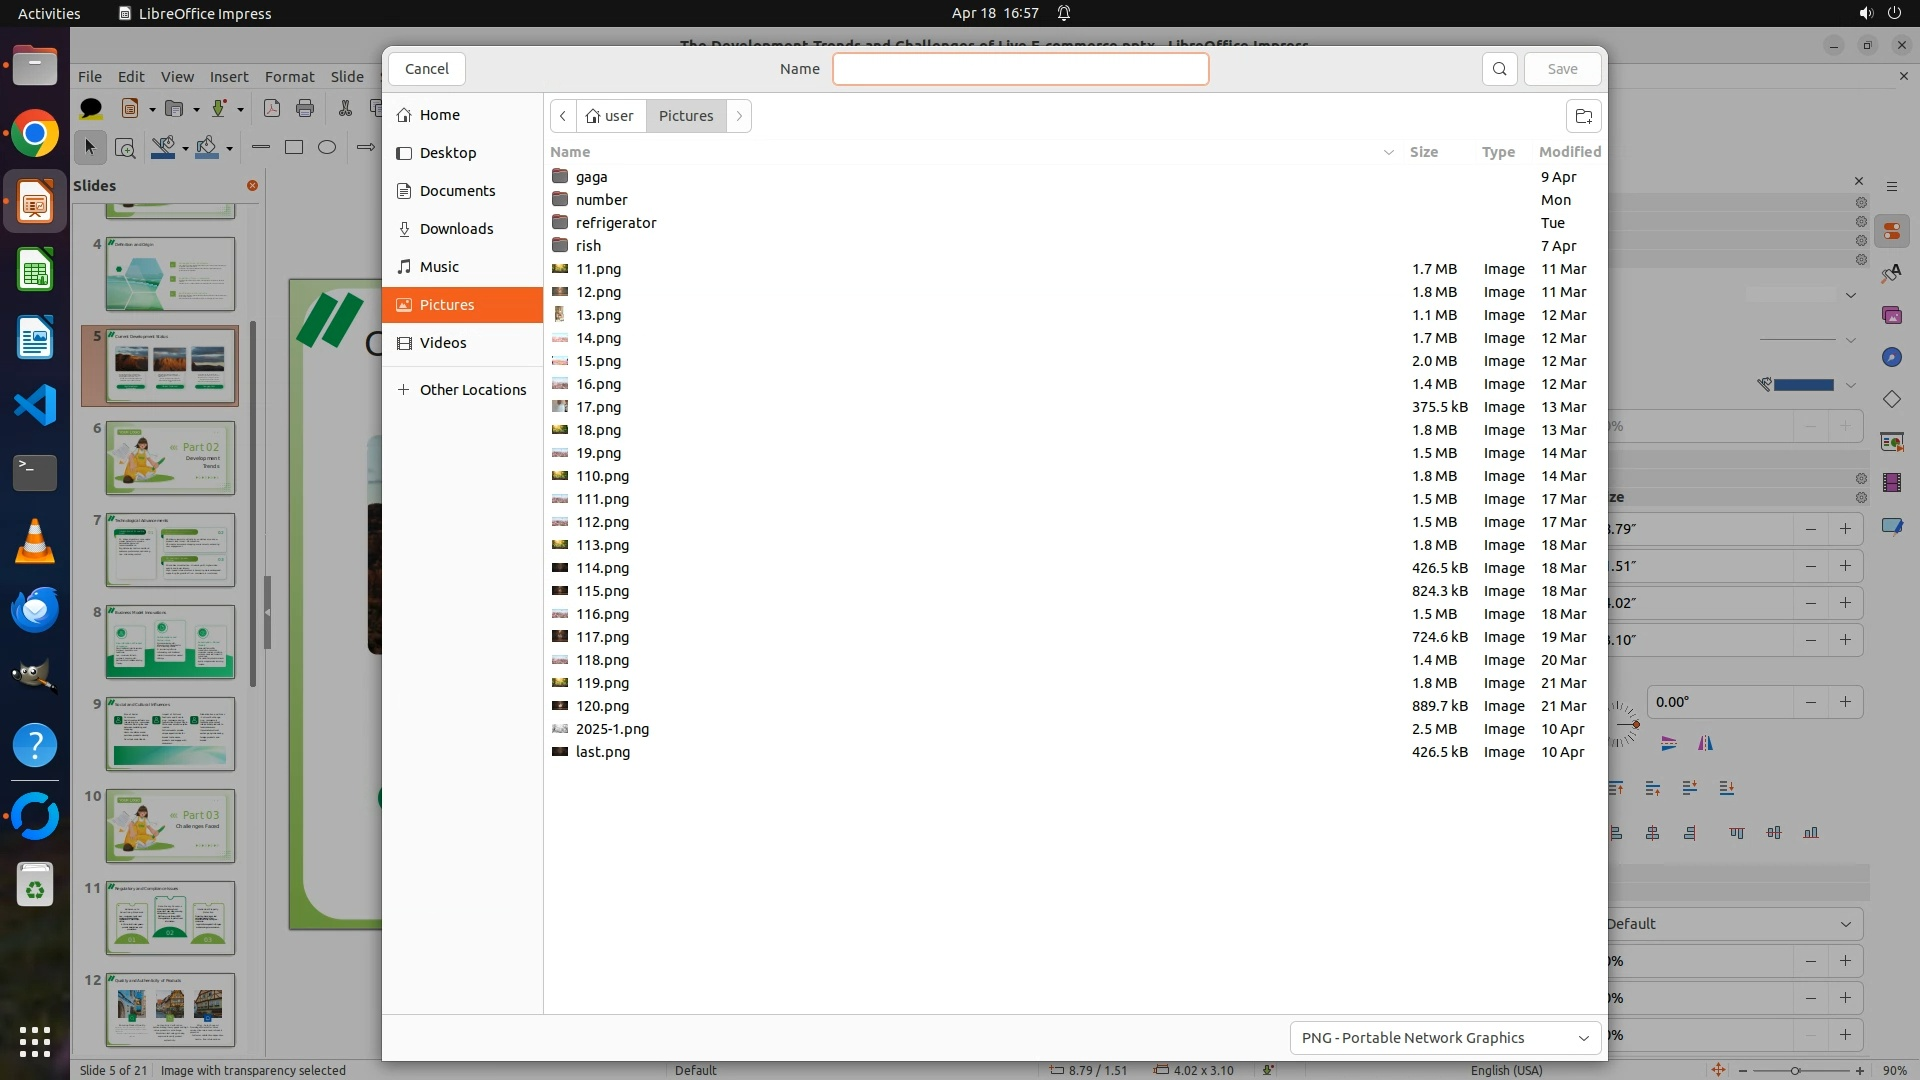The image size is (1920, 1080).
Task: Open the PNG file type dropdown
Action: 1445,1038
